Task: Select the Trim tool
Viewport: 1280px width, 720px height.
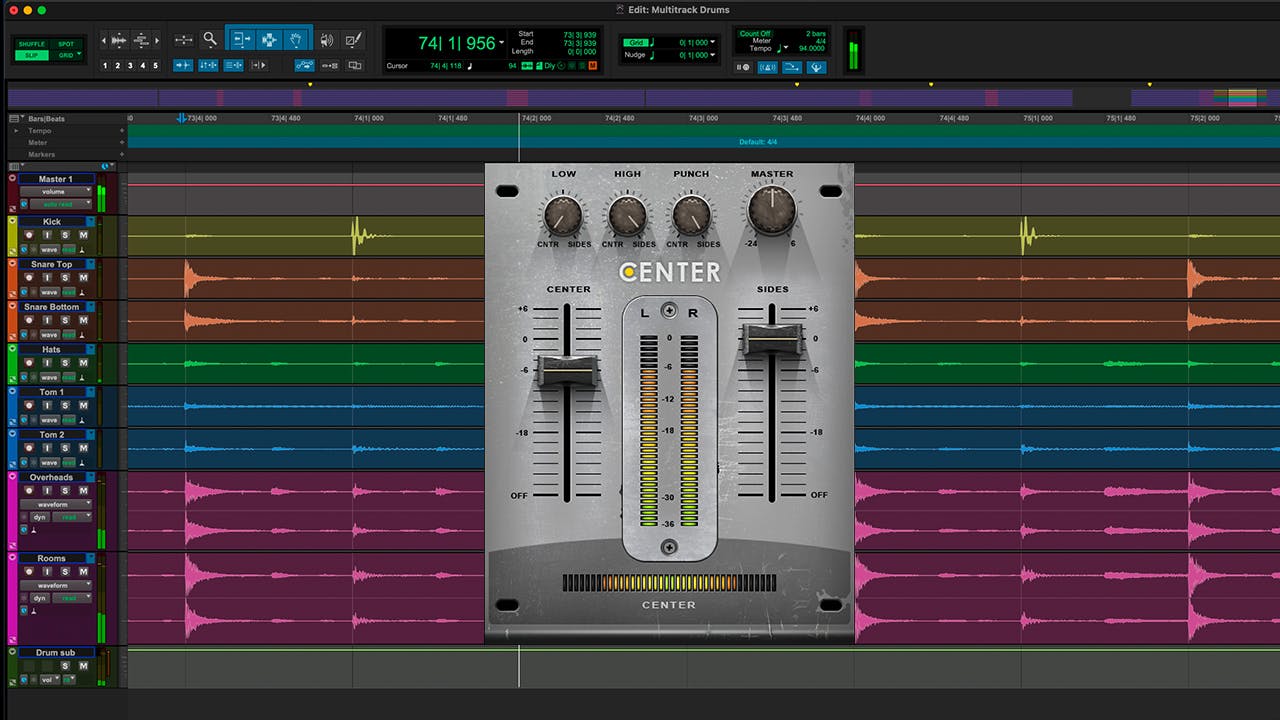Action: pos(241,40)
